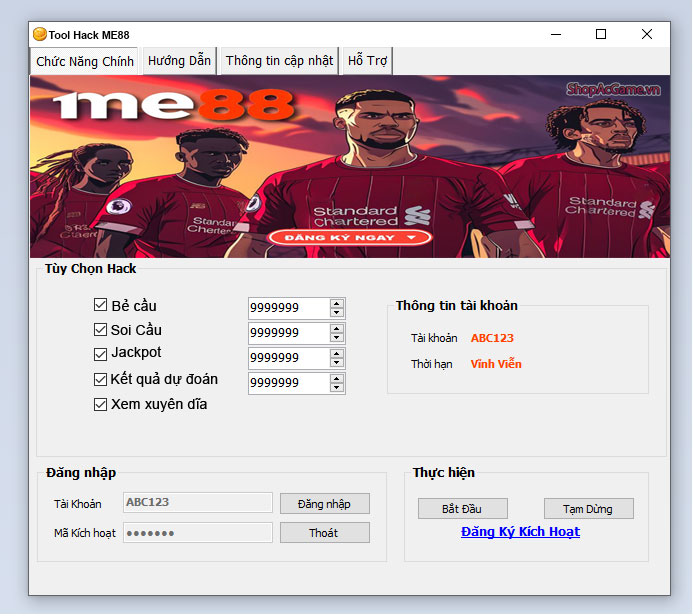Decrease Kết quả dự đoán value with down arrow

pos(337,388)
